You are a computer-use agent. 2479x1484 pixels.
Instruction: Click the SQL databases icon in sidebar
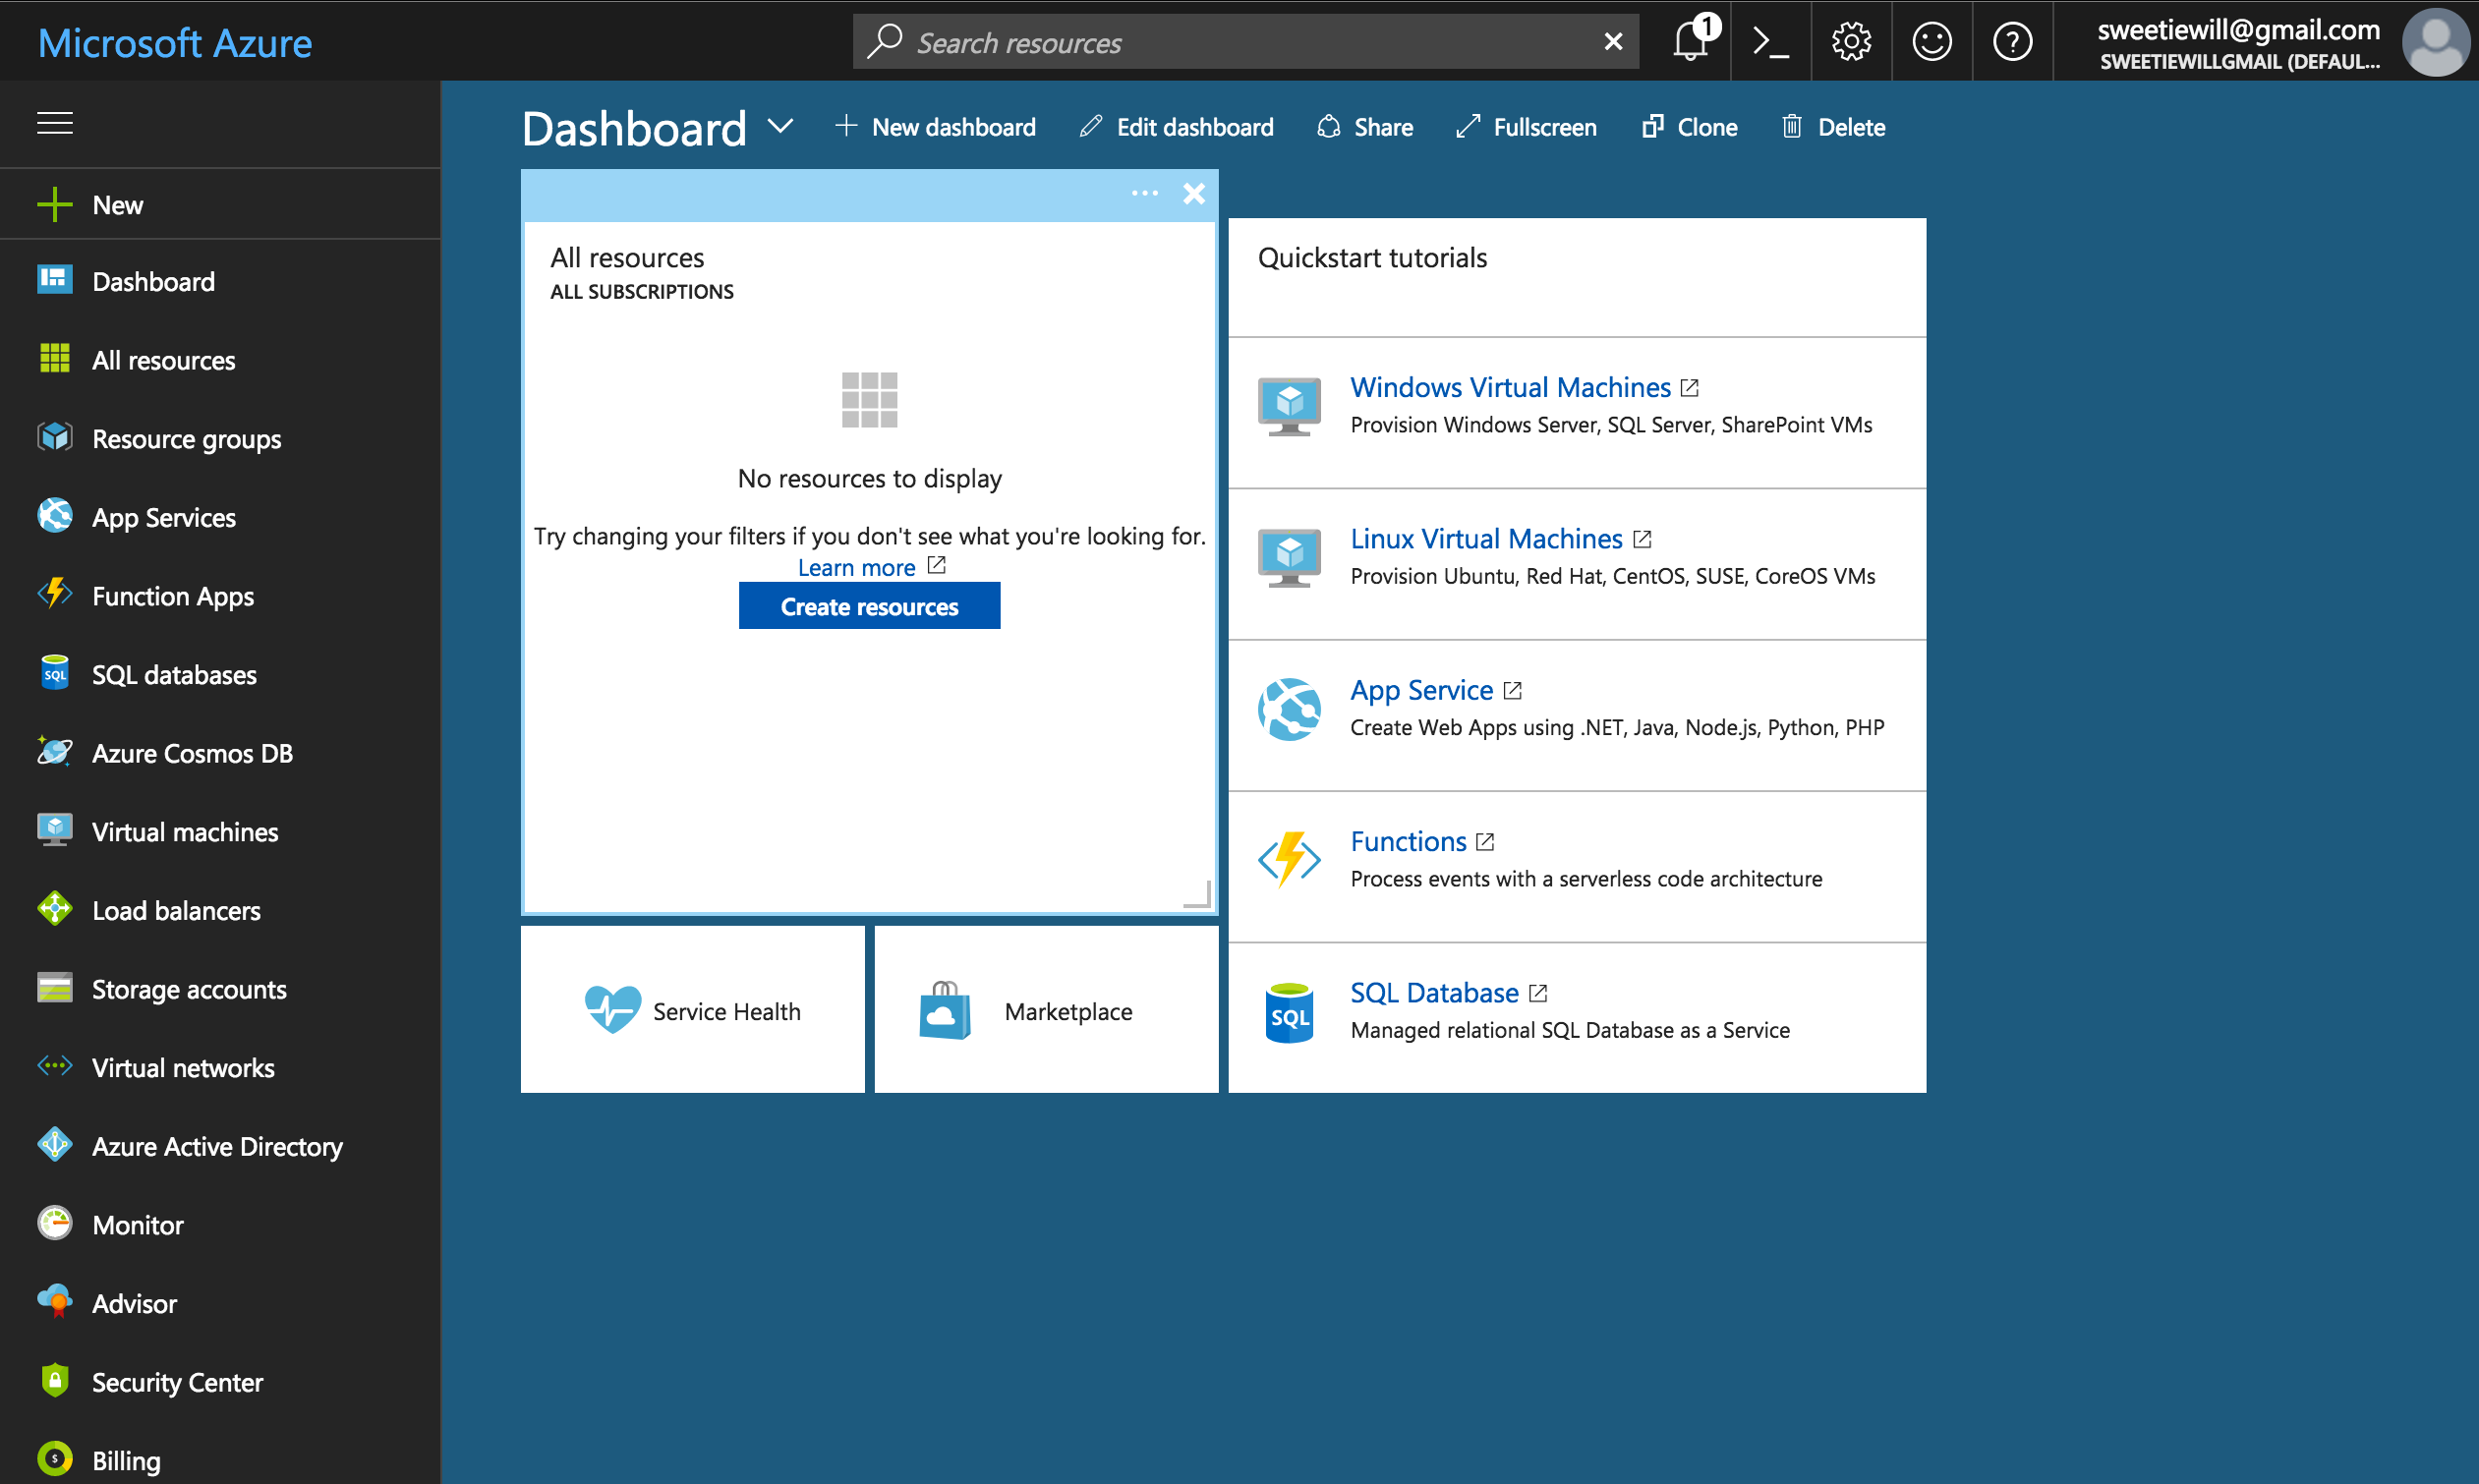[55, 673]
